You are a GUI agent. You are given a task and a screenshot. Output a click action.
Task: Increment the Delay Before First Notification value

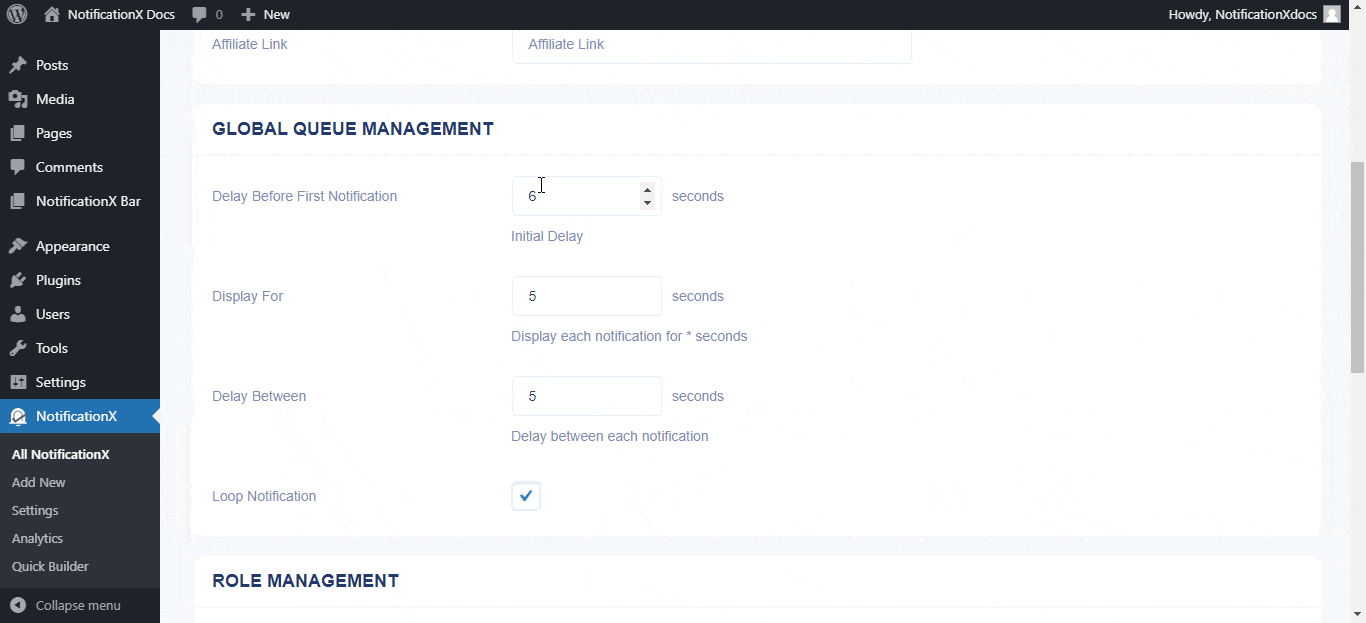click(x=648, y=188)
